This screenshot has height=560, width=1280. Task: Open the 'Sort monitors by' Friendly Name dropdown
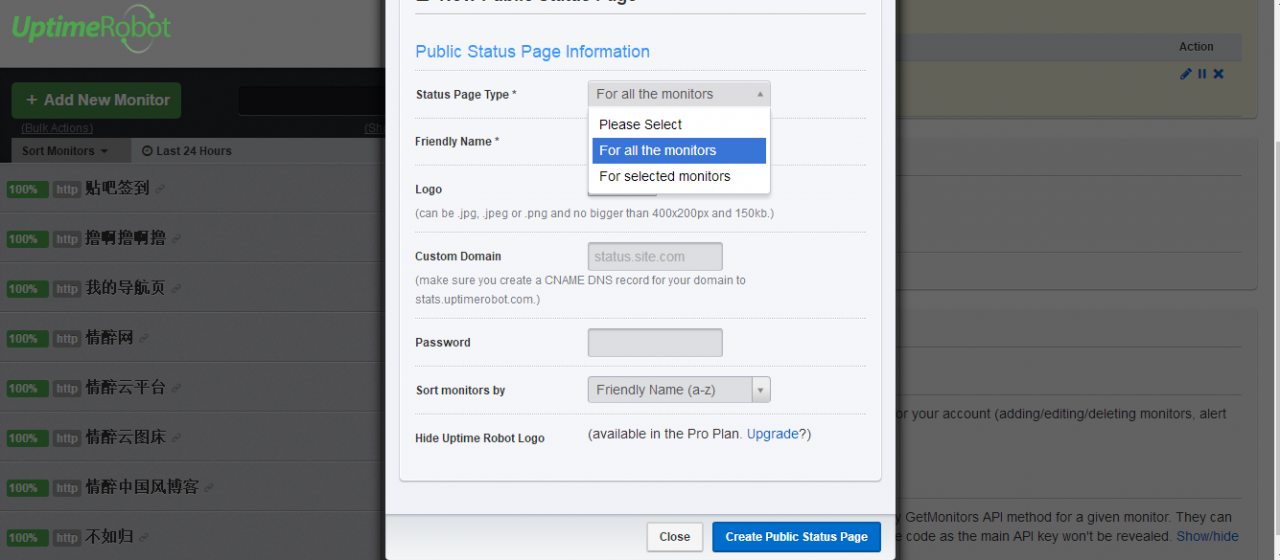[x=679, y=390]
